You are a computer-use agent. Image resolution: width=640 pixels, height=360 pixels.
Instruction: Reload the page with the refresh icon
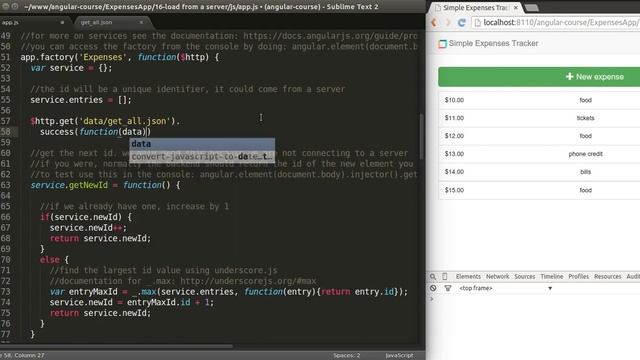click(462, 23)
